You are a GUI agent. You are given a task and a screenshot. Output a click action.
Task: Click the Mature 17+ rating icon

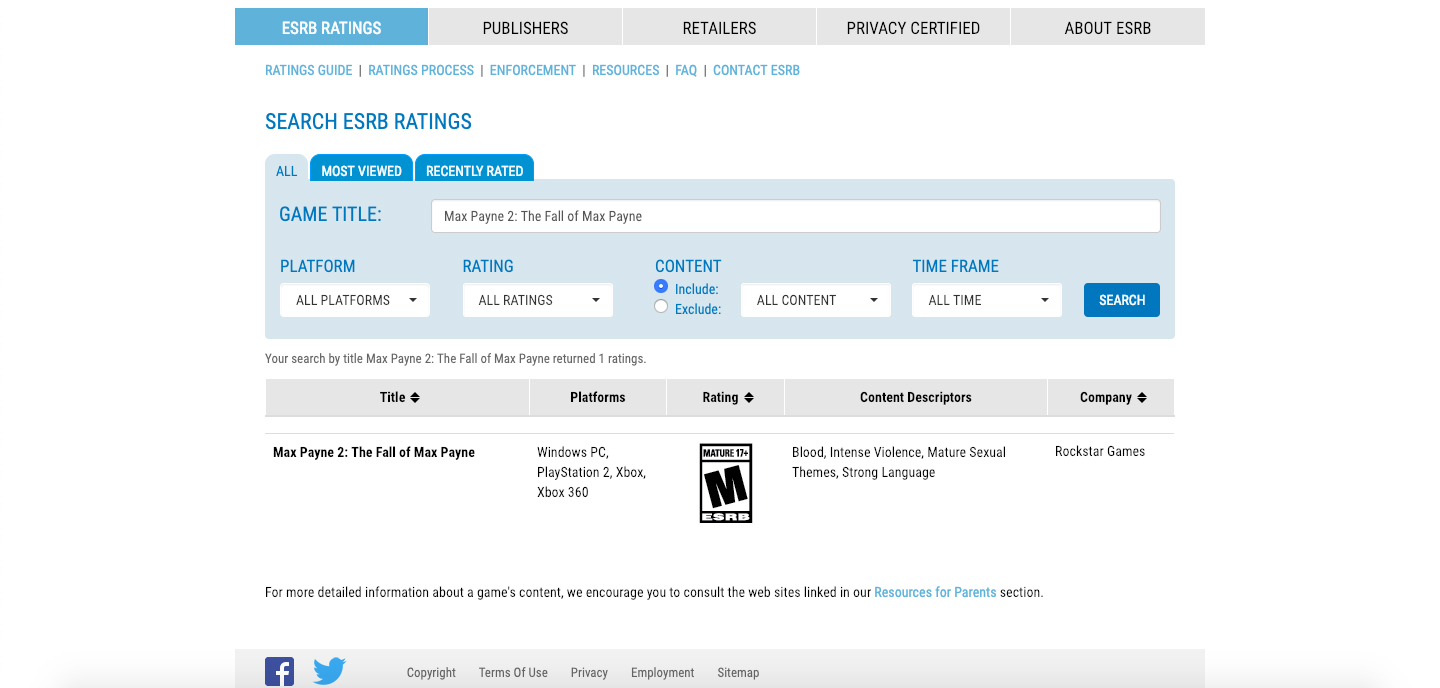(x=725, y=483)
